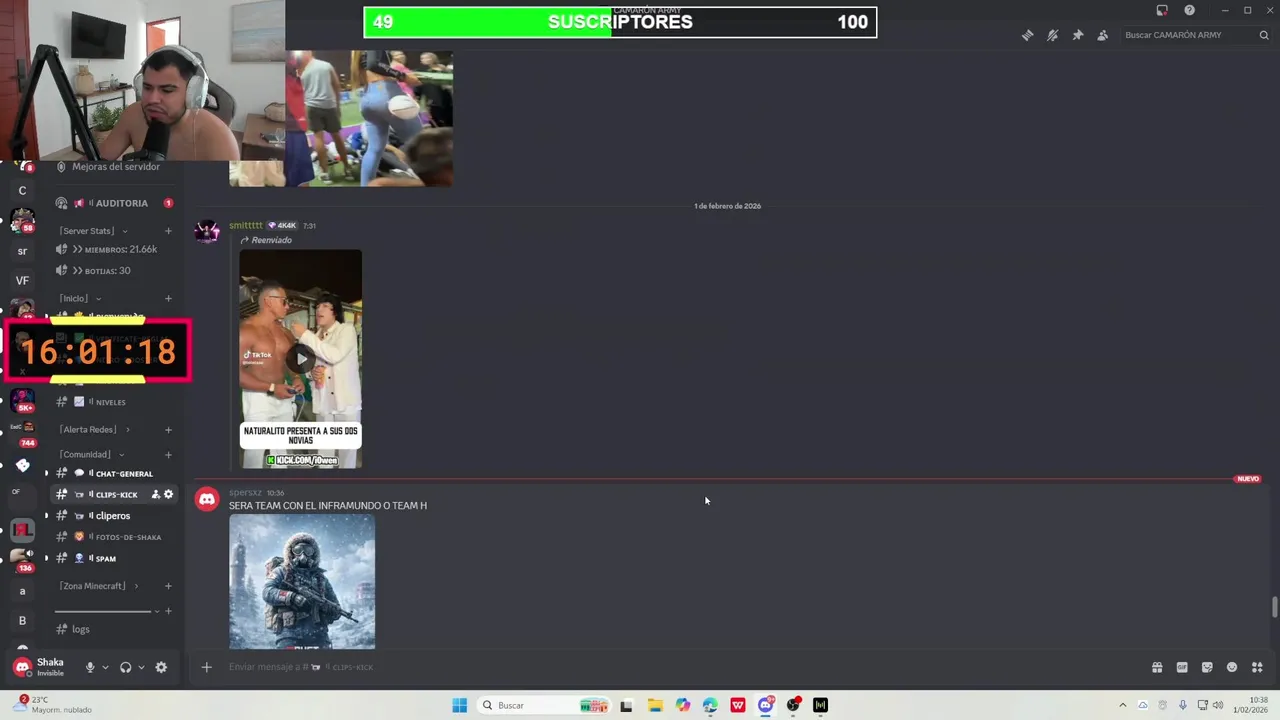
Task: Open the help question mark icon
Action: (1189, 10)
